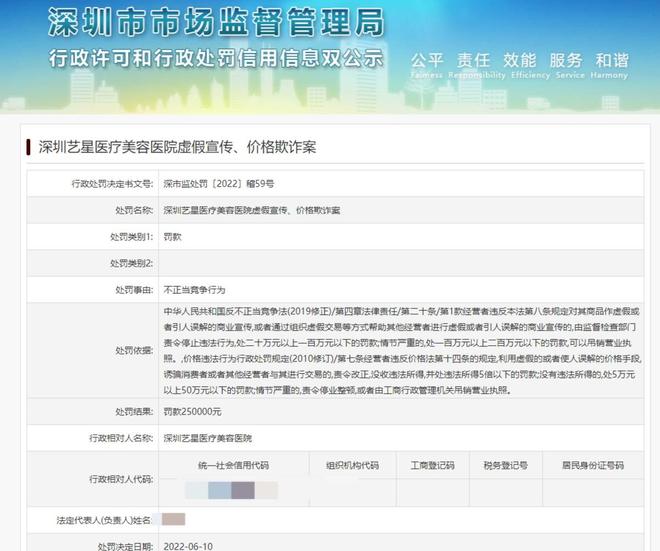
Task: Click the case heading 深圳艺星医疗美容医院虚假宣传、价格欺诈案
Action: pyautogui.click(x=176, y=147)
